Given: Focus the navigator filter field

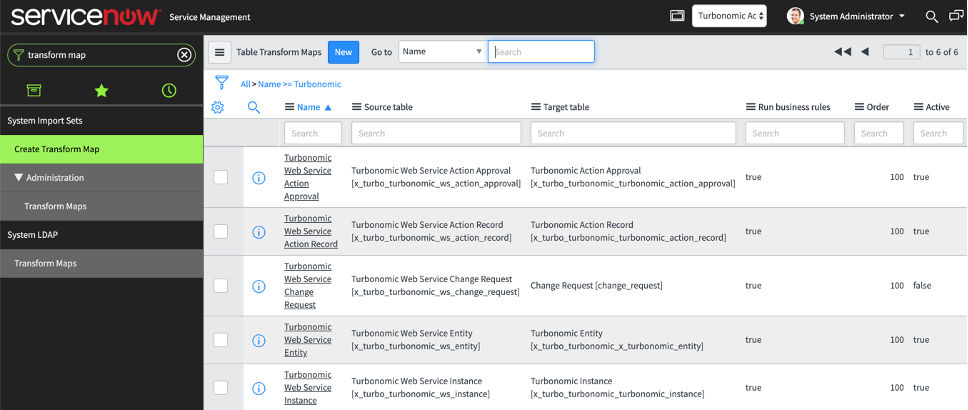Looking at the screenshot, I should click(101, 55).
